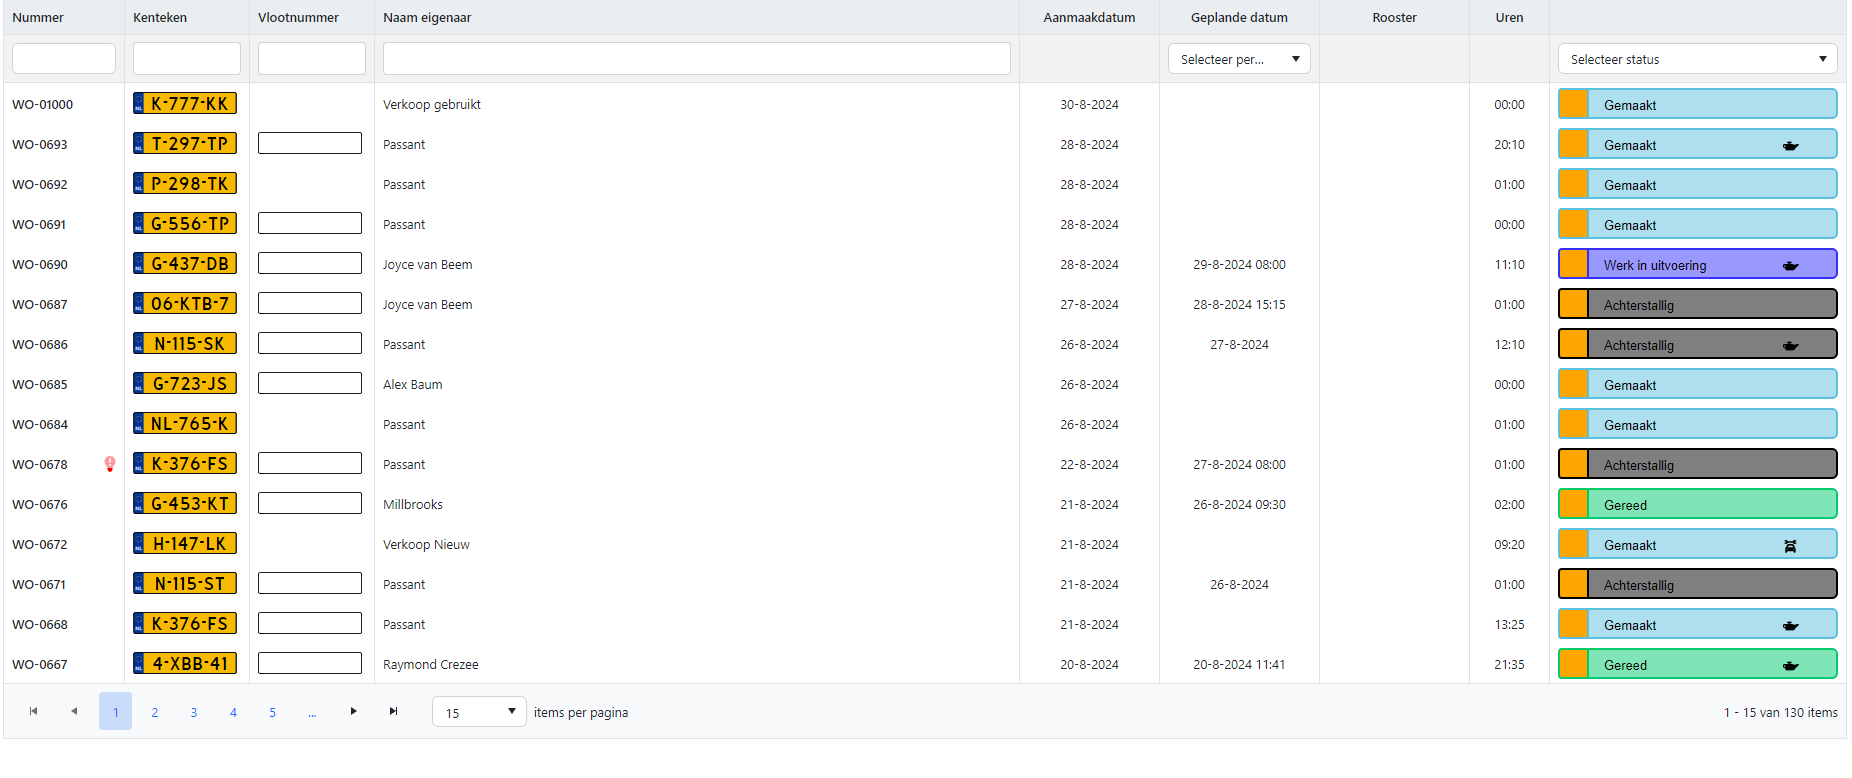
Task: Click the car icon on WO-0672 status
Action: click(x=1790, y=546)
